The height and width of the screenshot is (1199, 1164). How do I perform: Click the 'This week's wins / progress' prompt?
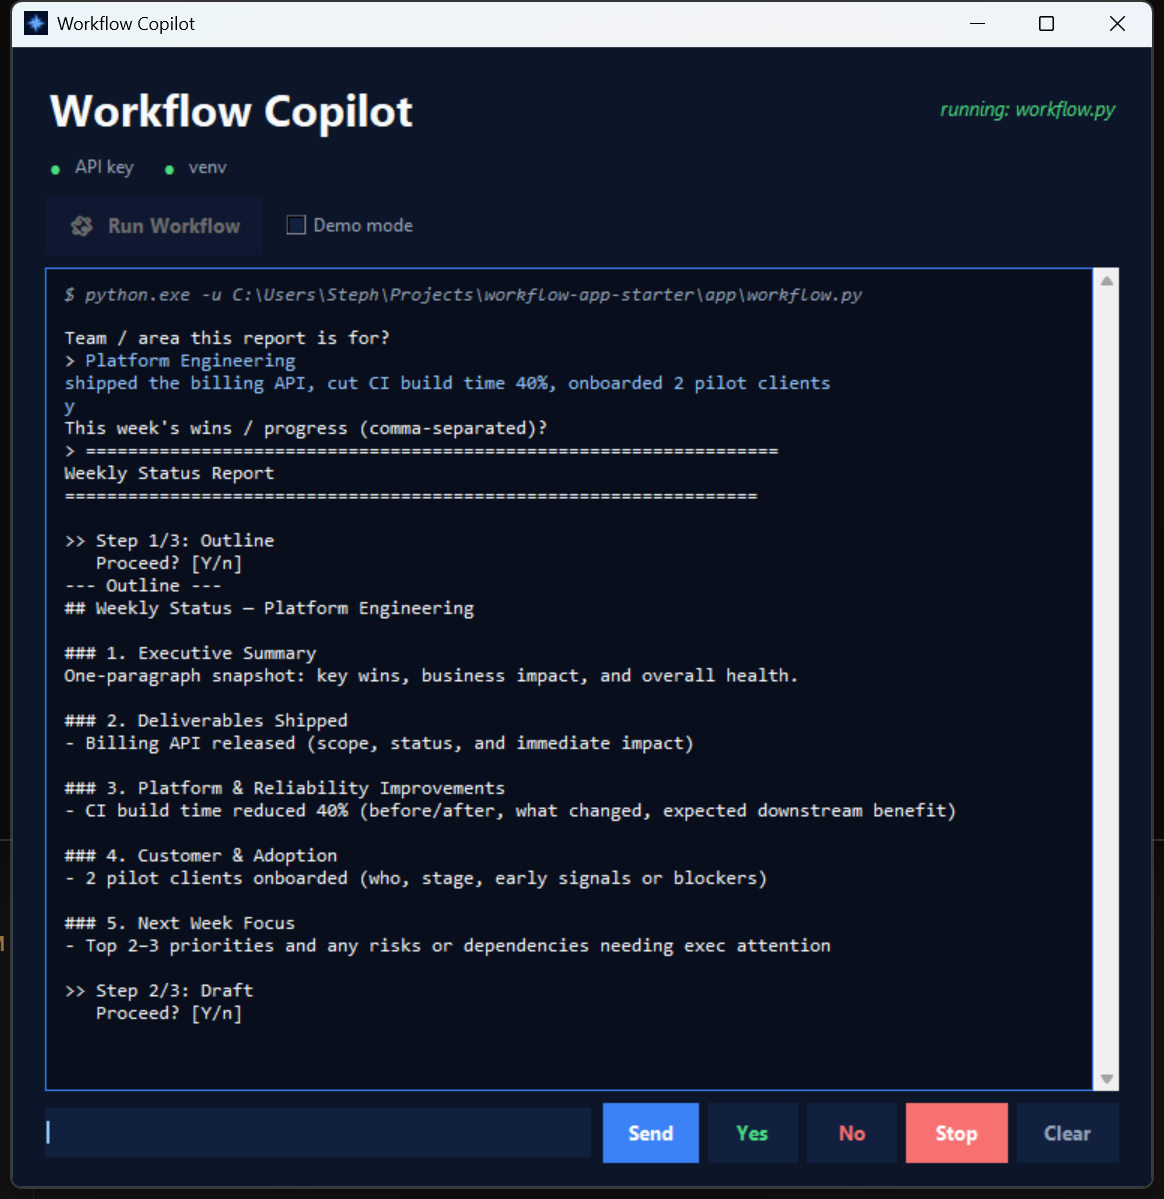click(x=306, y=428)
